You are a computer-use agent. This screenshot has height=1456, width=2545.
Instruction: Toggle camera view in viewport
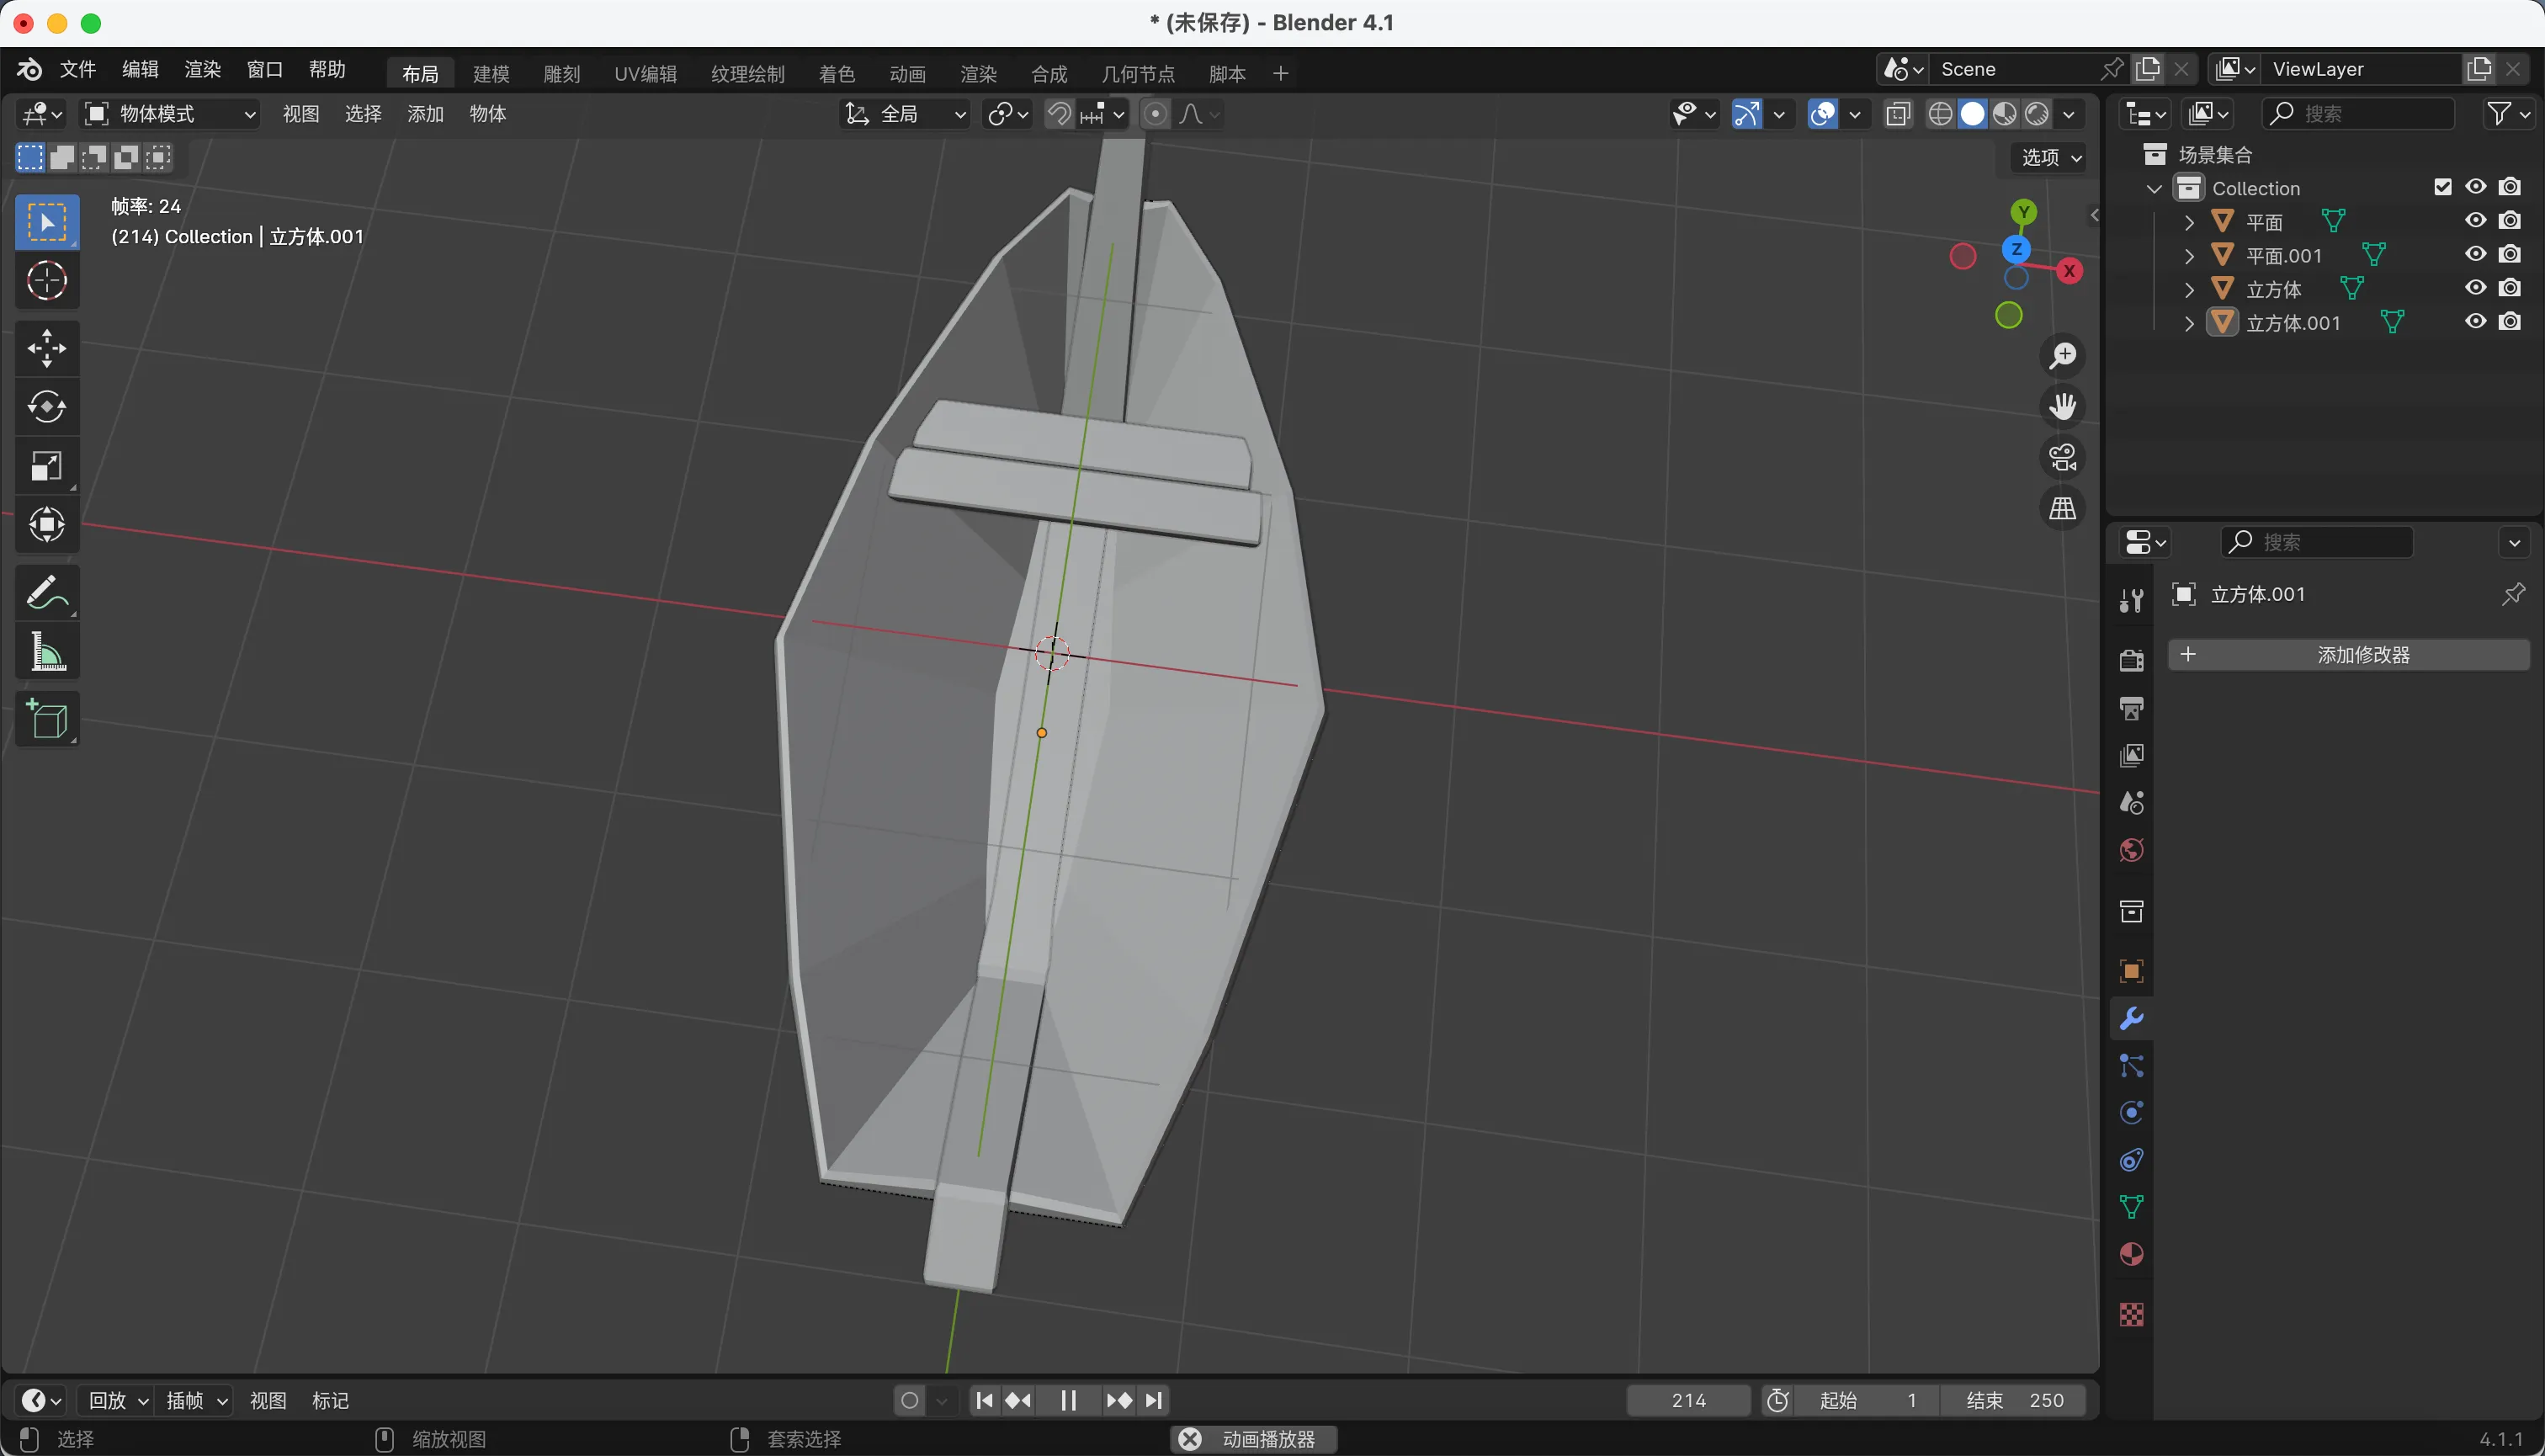(2063, 458)
